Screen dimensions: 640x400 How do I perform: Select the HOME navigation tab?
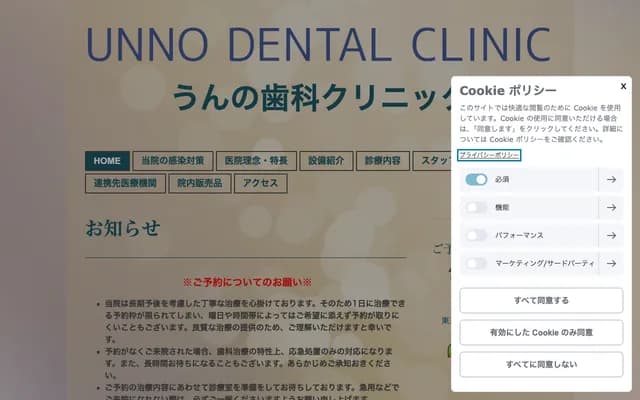(x=107, y=161)
